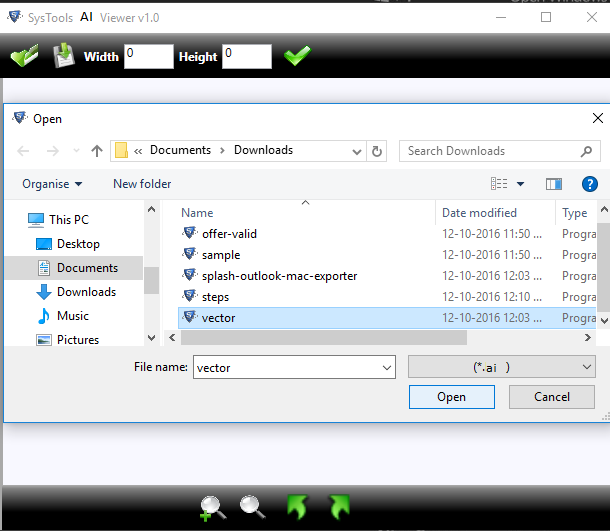This screenshot has height=531, width=610.
Task: Click the search magnifier icon
Action: 586,151
